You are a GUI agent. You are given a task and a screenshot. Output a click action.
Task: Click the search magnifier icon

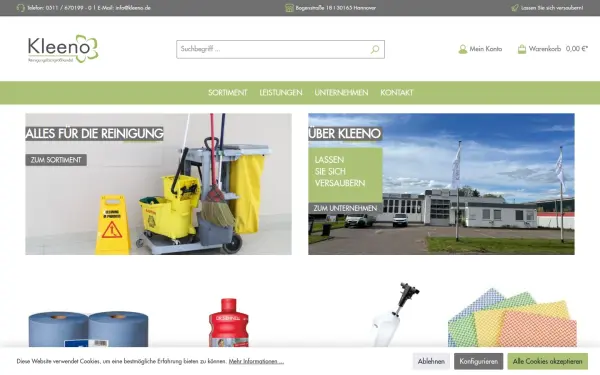pos(375,49)
